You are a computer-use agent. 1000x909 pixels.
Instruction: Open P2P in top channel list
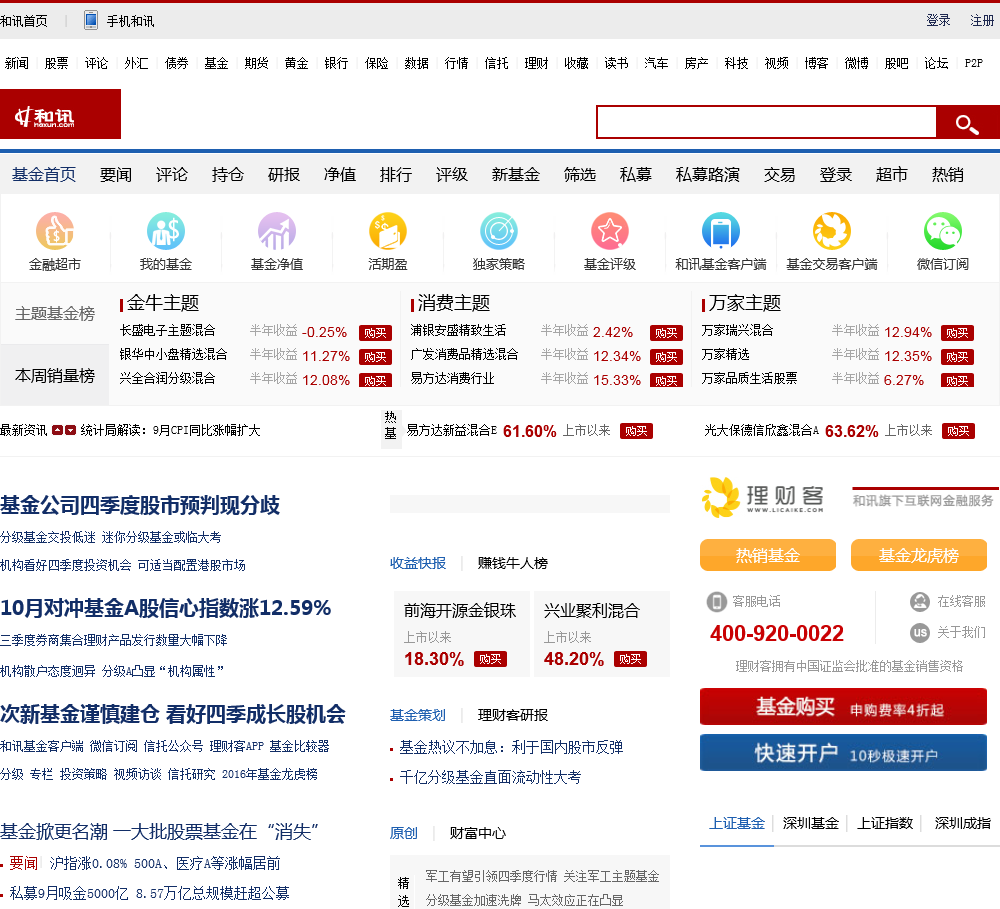(973, 63)
